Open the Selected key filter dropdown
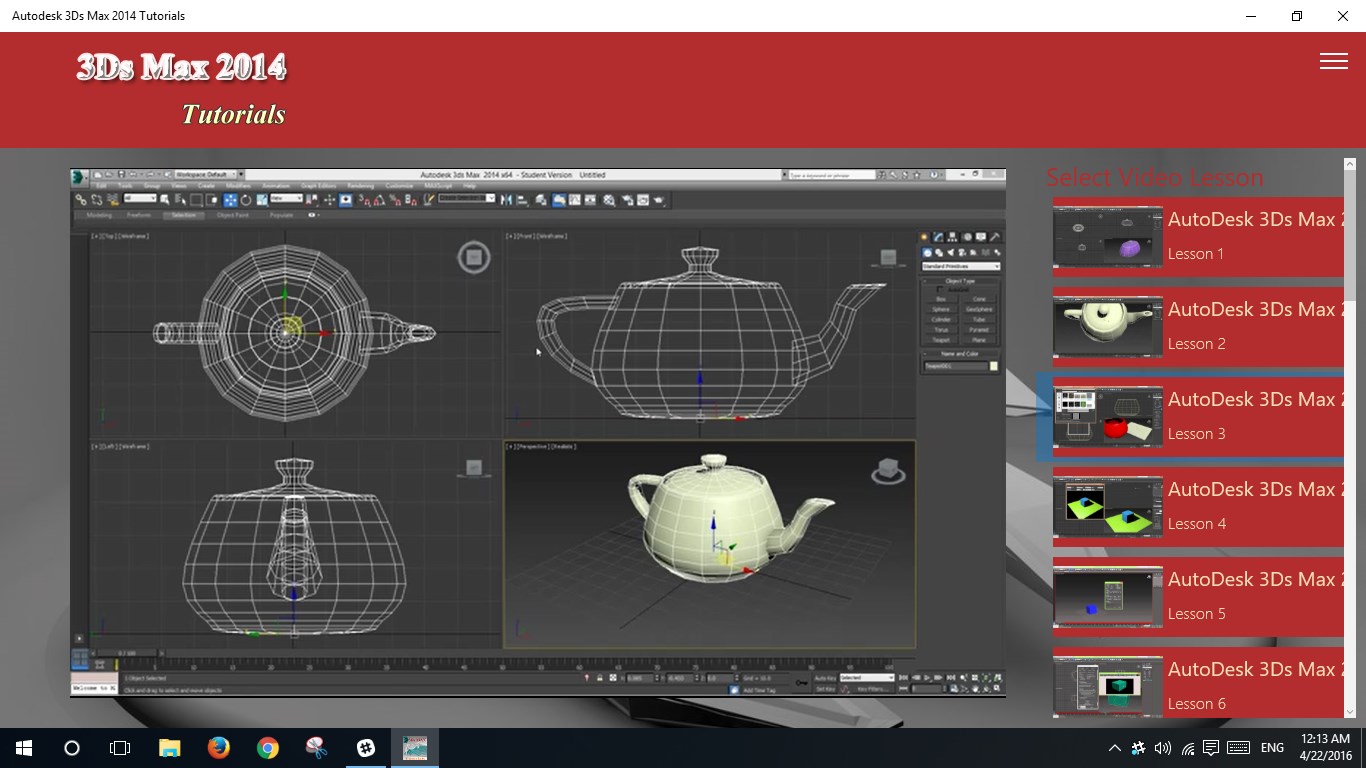The height and width of the screenshot is (768, 1366). pyautogui.click(x=867, y=677)
